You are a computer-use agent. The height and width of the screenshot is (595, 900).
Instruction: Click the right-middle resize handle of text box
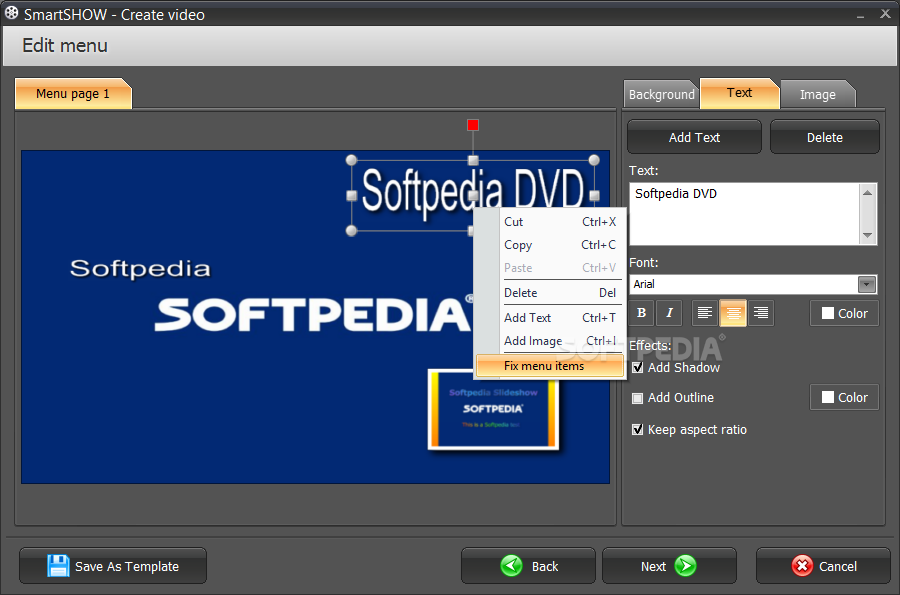595,196
